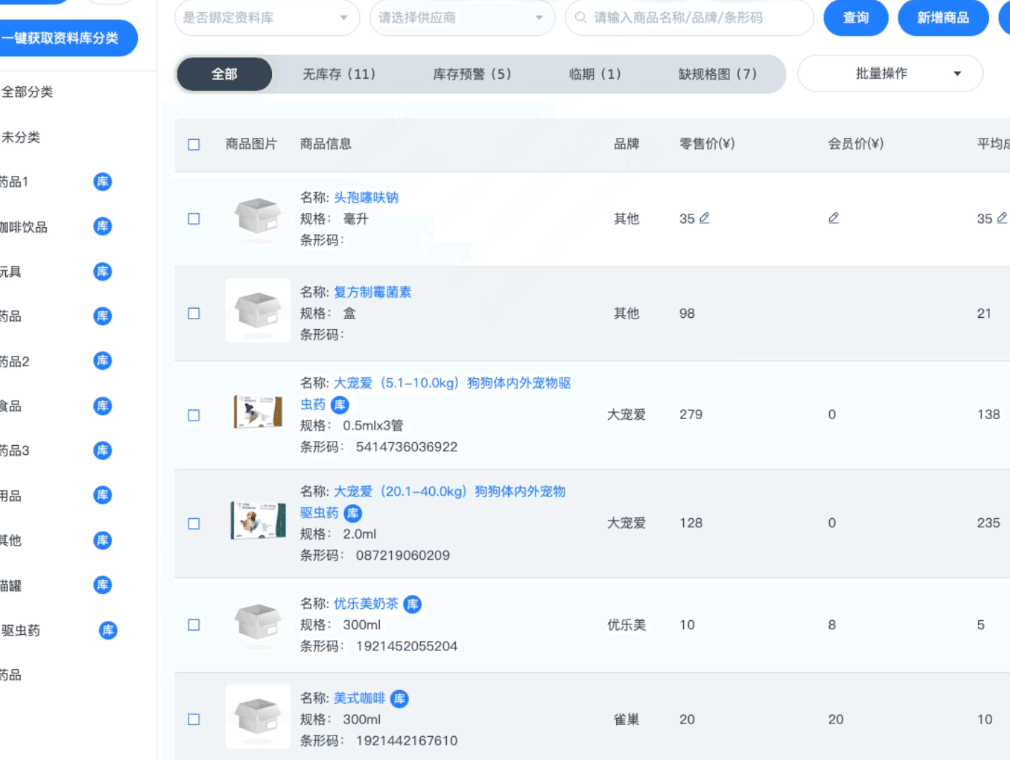Check the box for 大宠爱 20.1-40.0kg row

point(194,524)
